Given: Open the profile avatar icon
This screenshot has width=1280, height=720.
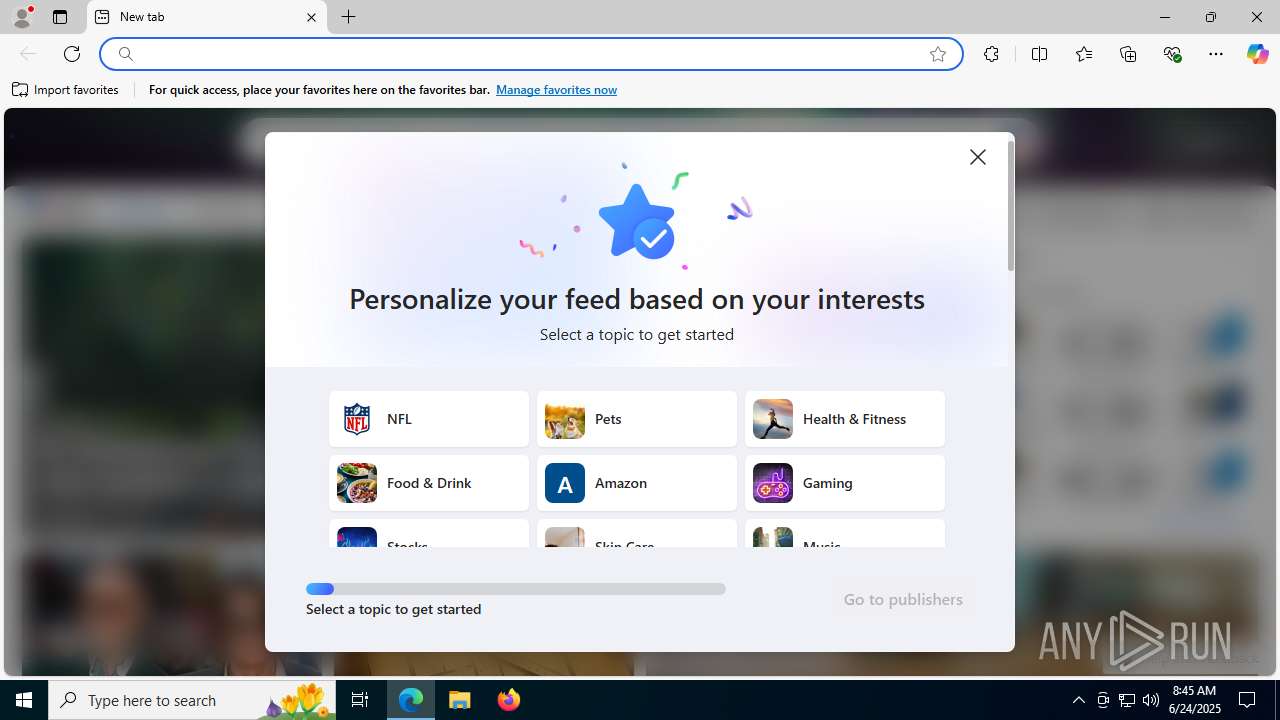Looking at the screenshot, I should click(x=22, y=17).
